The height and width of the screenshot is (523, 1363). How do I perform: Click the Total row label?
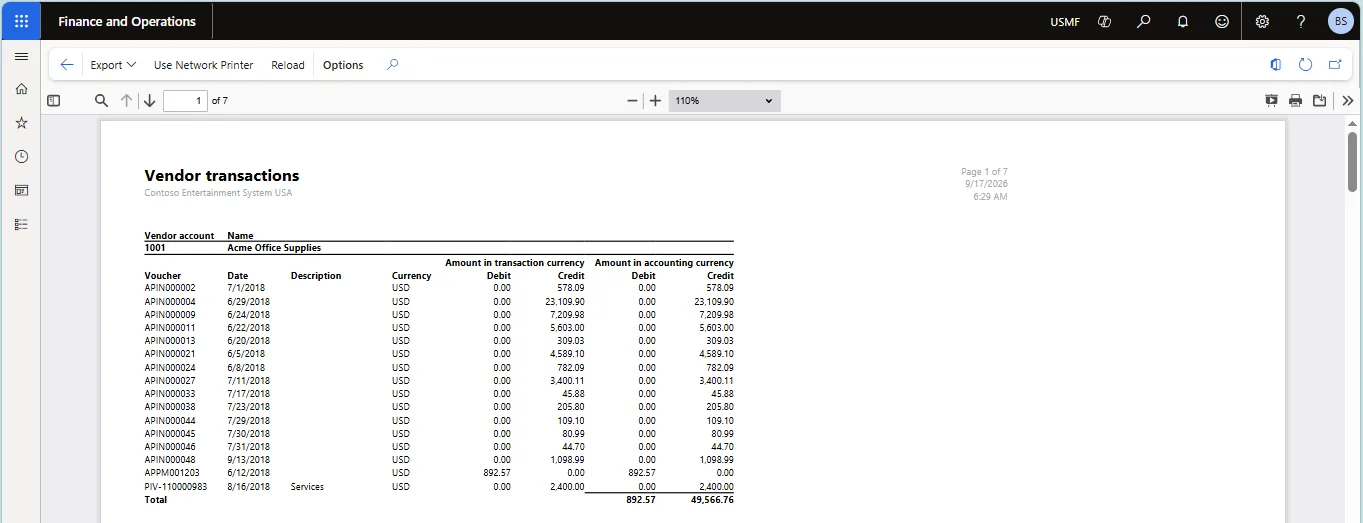coord(156,499)
